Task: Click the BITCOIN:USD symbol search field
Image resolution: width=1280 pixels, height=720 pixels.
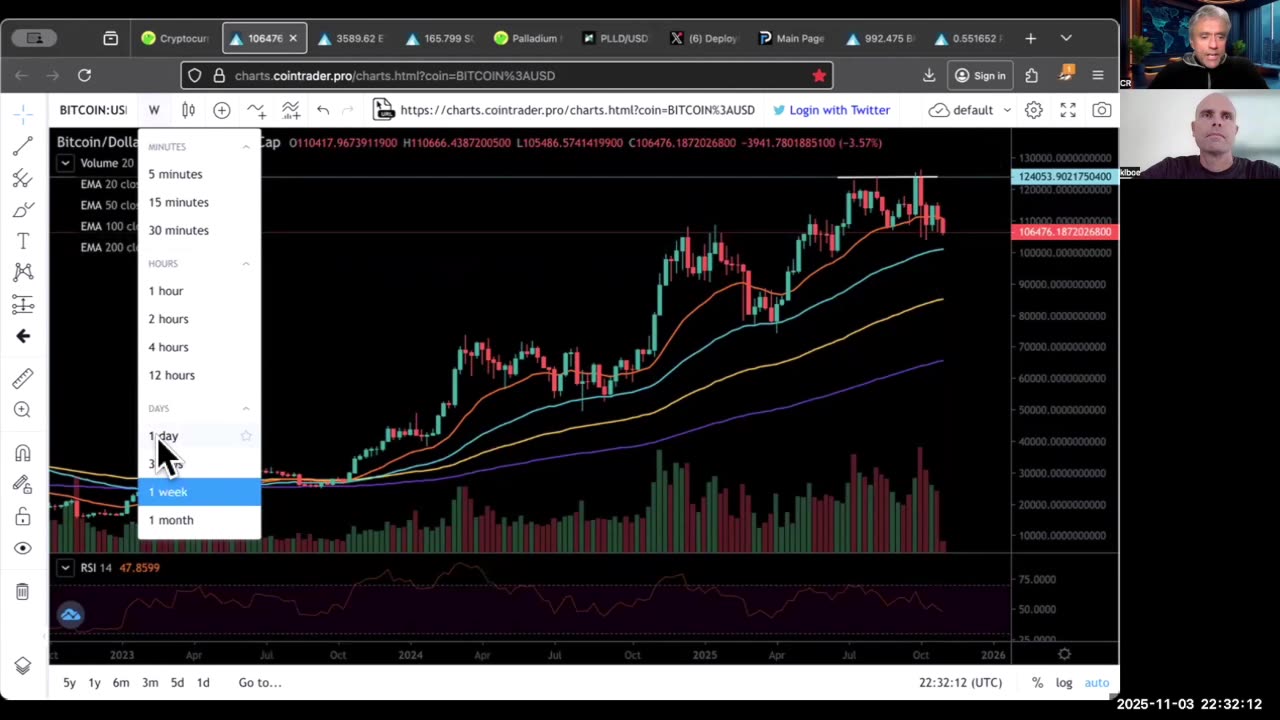Action: pos(93,110)
